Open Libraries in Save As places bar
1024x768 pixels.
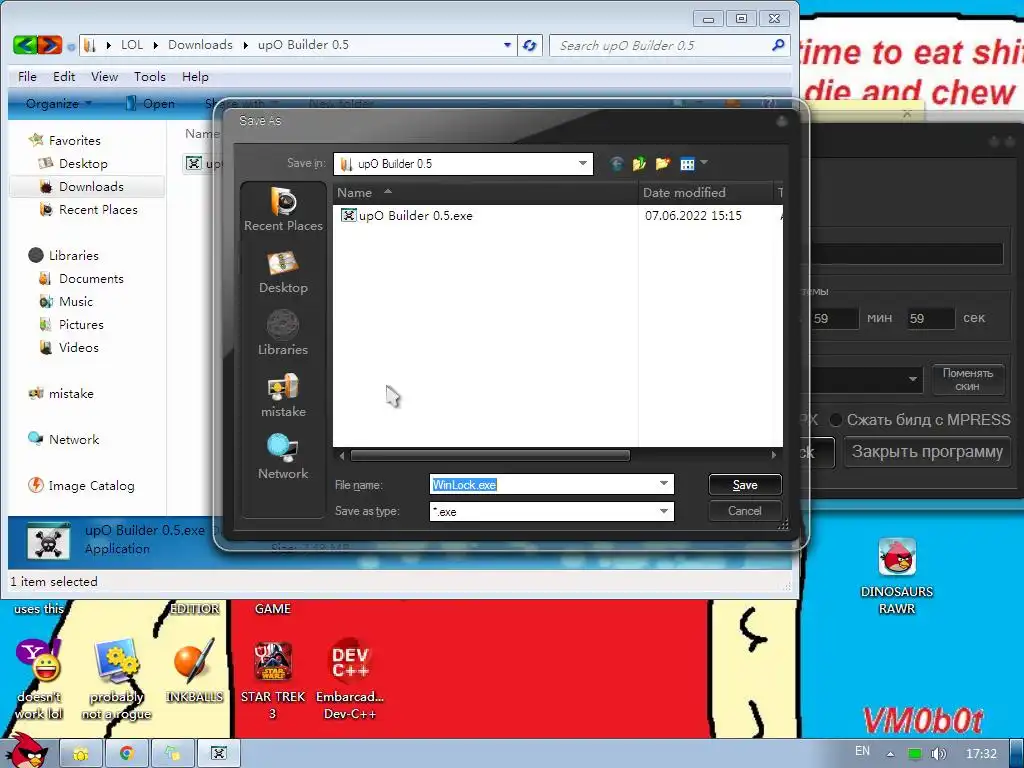point(283,334)
